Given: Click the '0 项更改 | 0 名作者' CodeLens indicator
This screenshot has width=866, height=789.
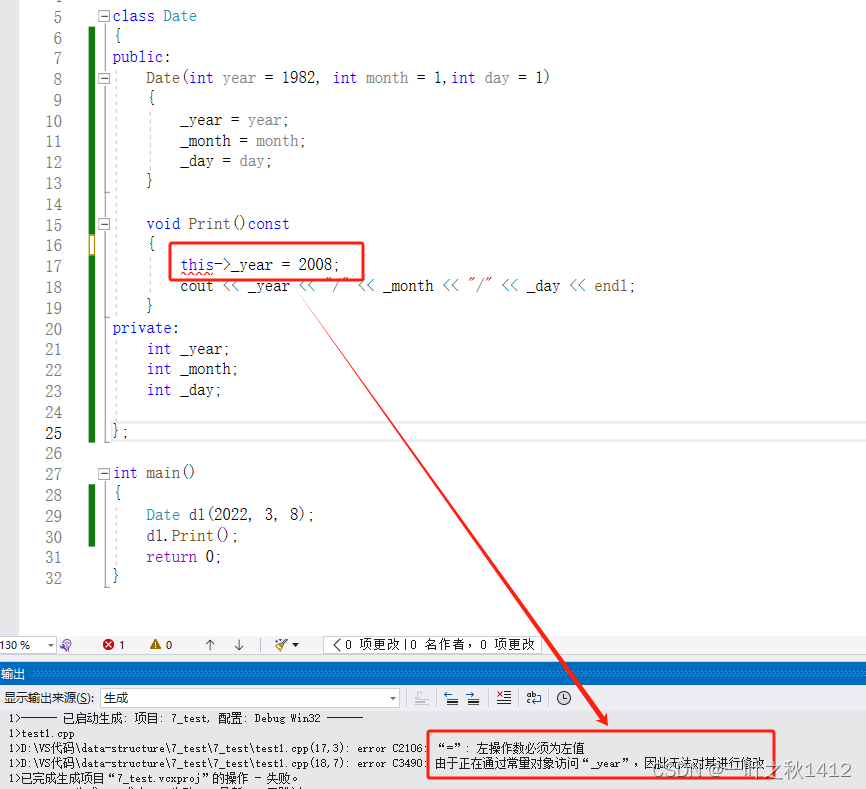Looking at the screenshot, I should tap(432, 645).
